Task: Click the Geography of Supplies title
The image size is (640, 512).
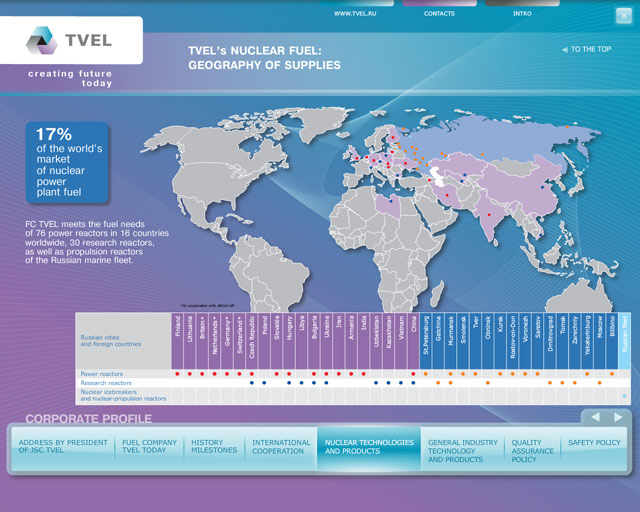Action: pyautogui.click(x=264, y=58)
